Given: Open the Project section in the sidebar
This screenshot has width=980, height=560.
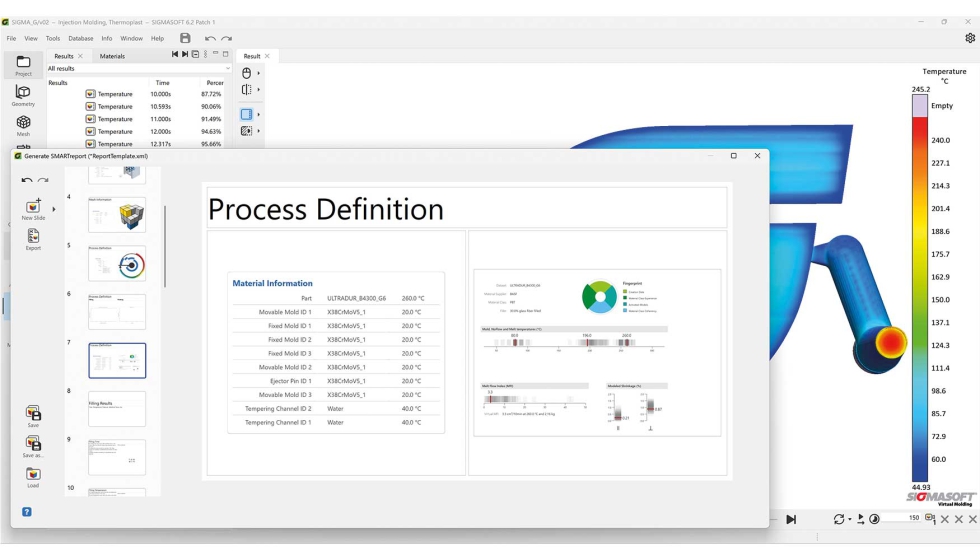Looking at the screenshot, I should [23, 65].
